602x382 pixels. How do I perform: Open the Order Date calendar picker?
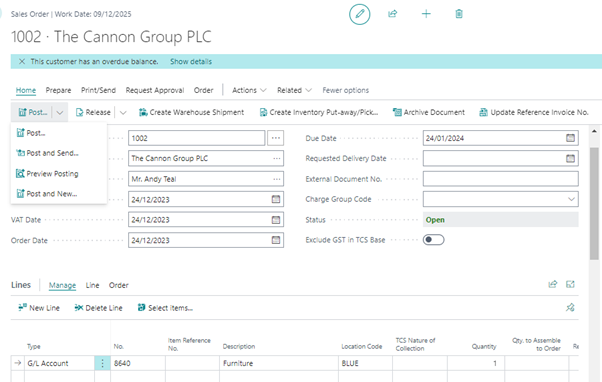pyautogui.click(x=276, y=240)
